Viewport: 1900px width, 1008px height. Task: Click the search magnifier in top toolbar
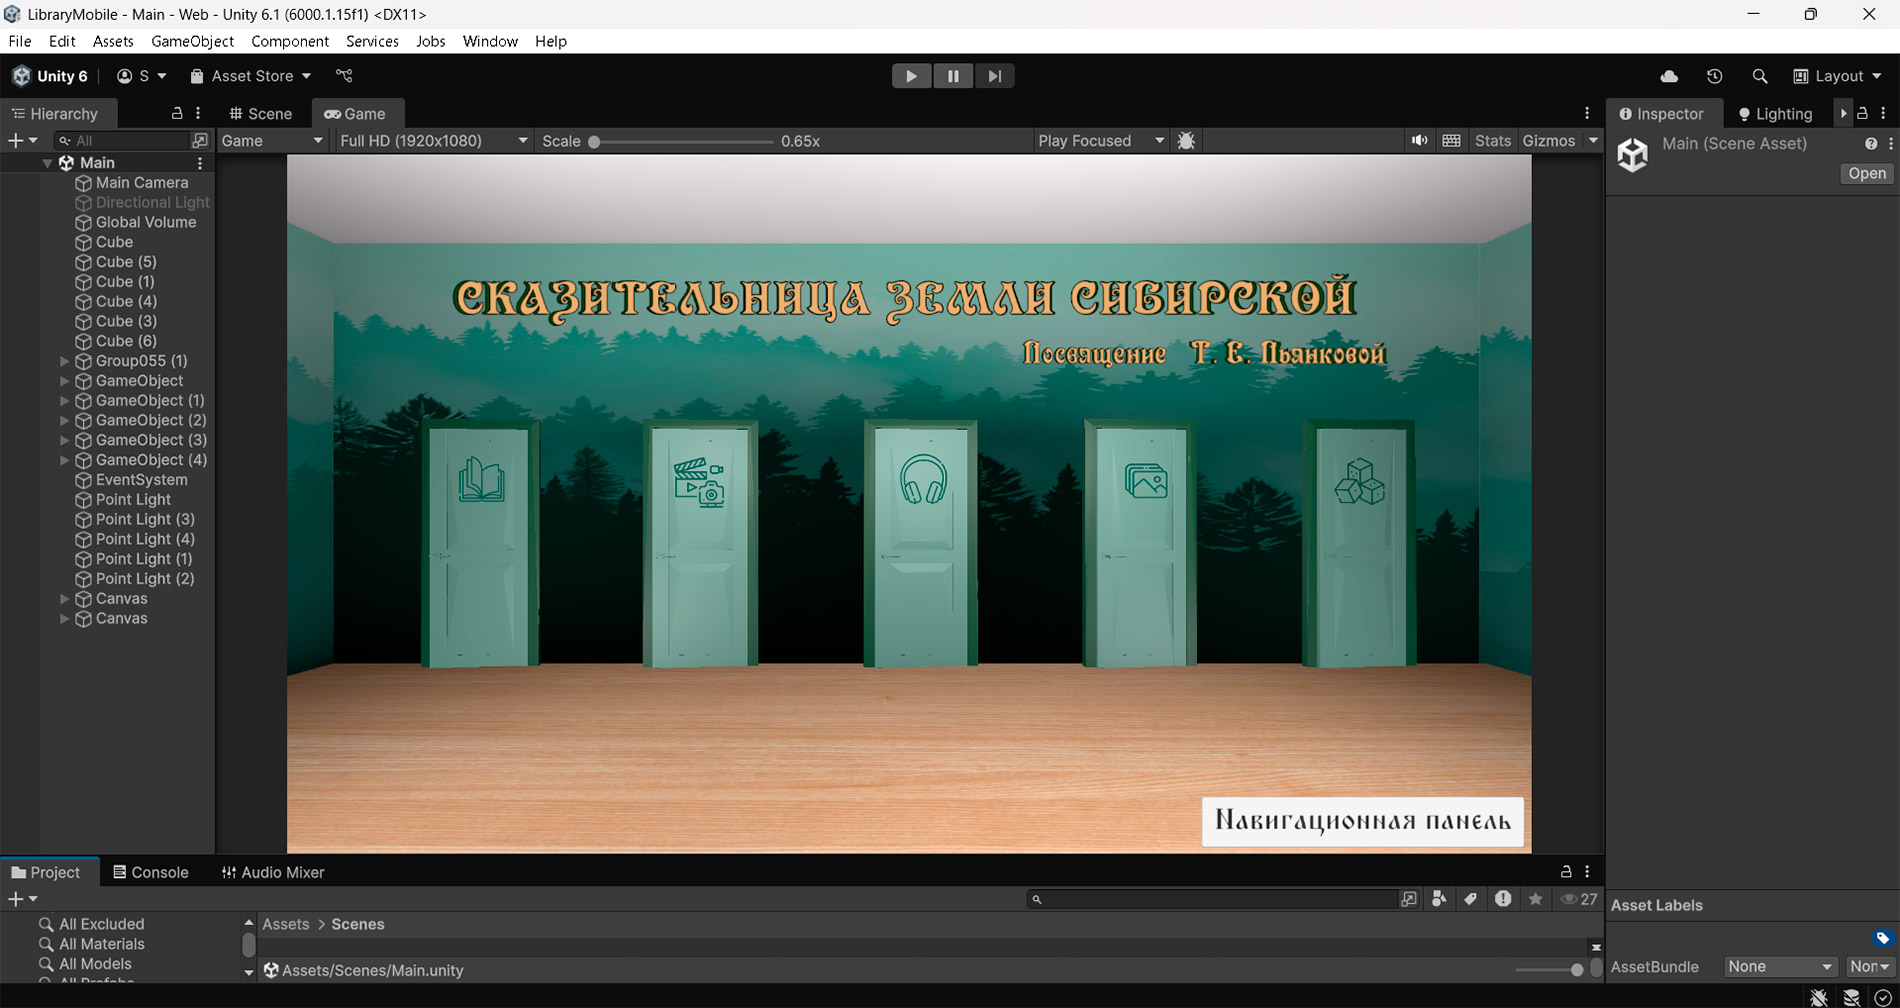click(x=1759, y=76)
